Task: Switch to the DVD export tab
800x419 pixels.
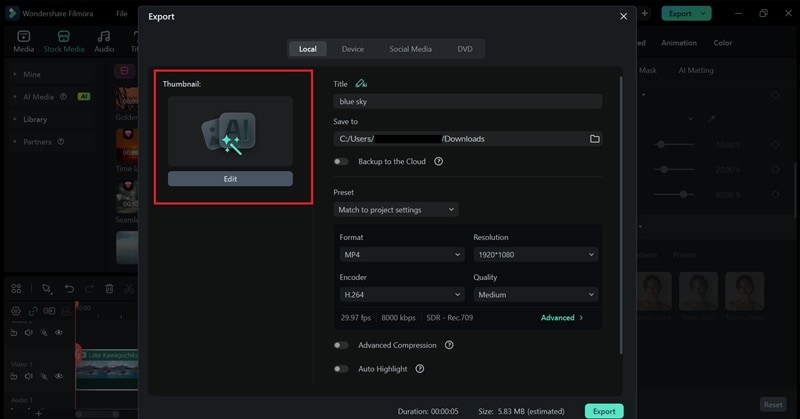Action: 465,49
